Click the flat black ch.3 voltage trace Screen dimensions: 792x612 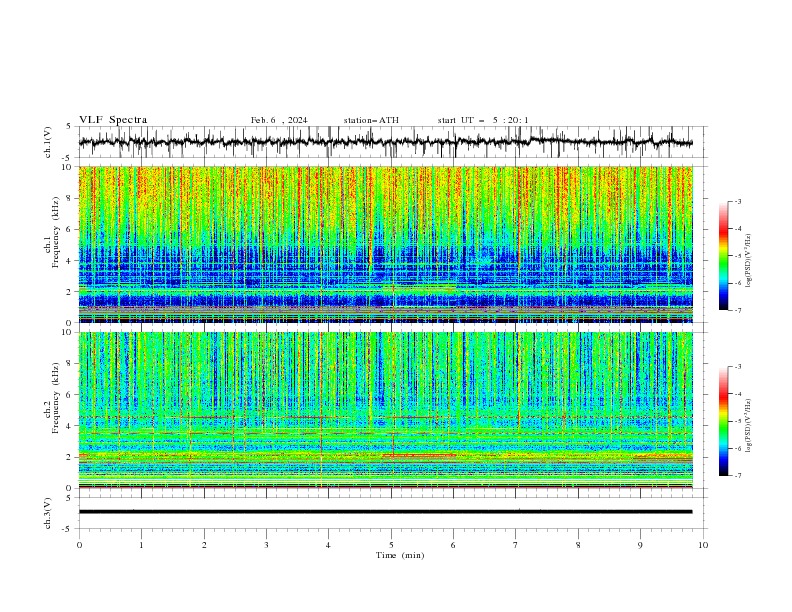tap(386, 512)
